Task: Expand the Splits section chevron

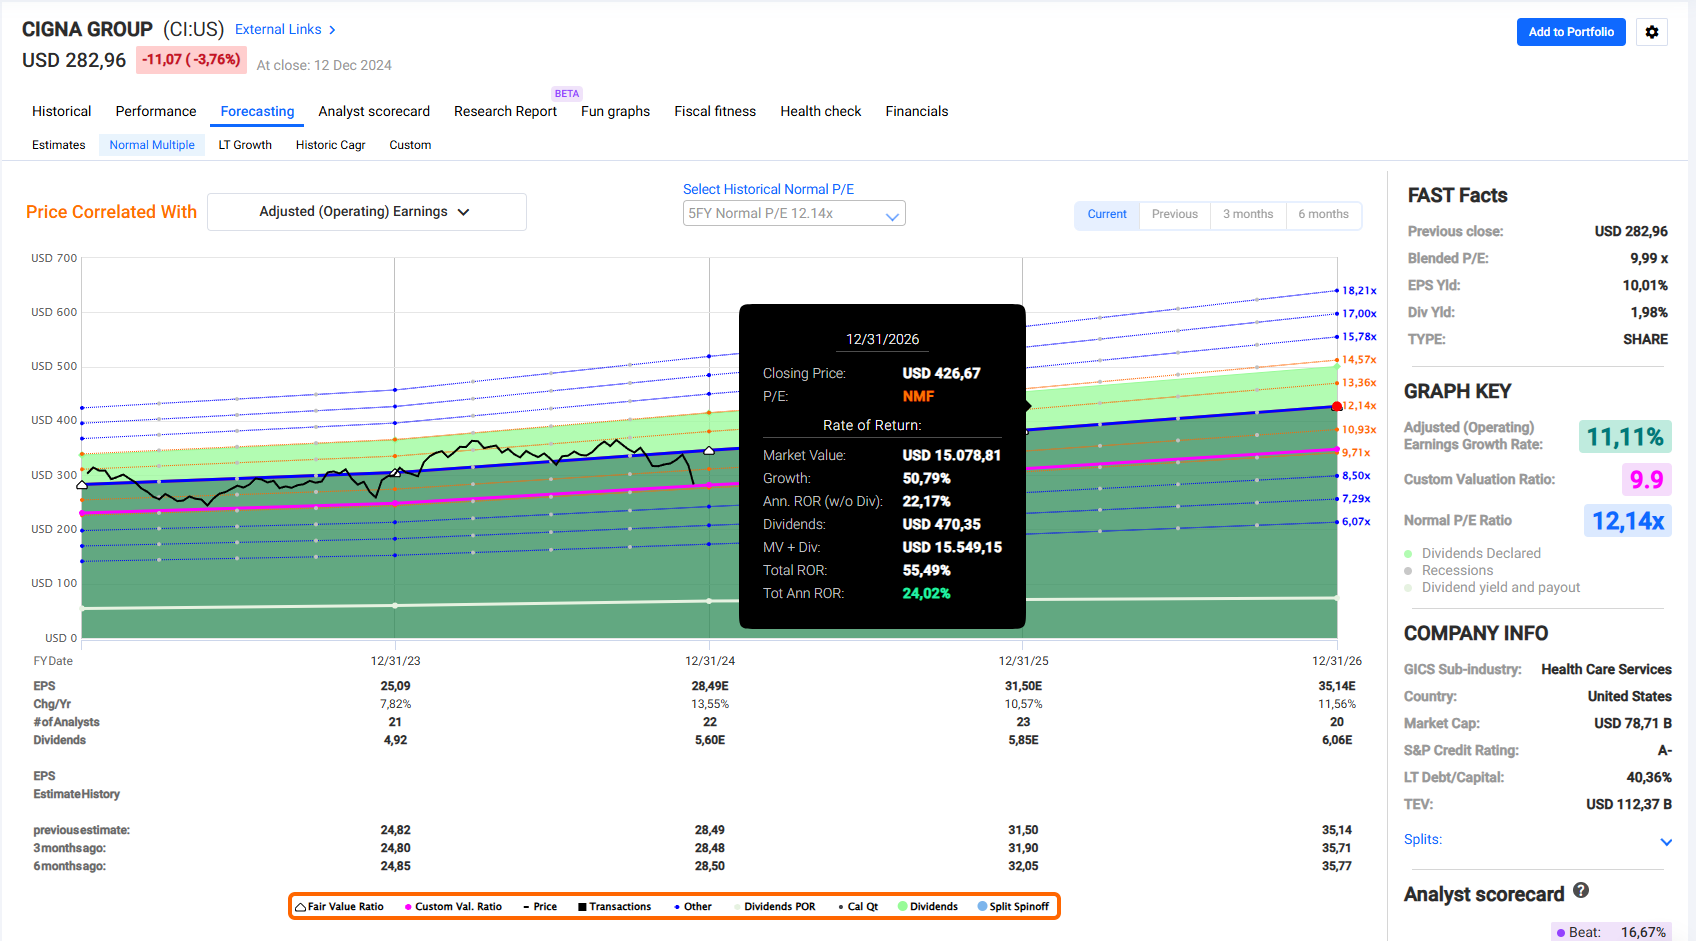Action: coord(1666,841)
